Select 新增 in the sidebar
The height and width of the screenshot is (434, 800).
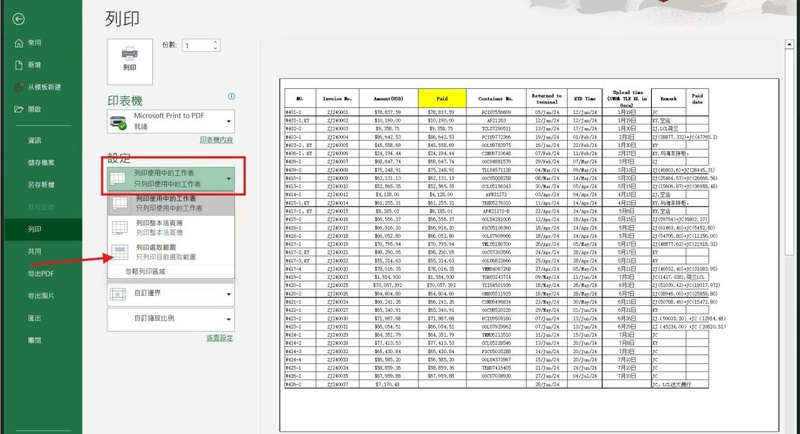[34, 64]
